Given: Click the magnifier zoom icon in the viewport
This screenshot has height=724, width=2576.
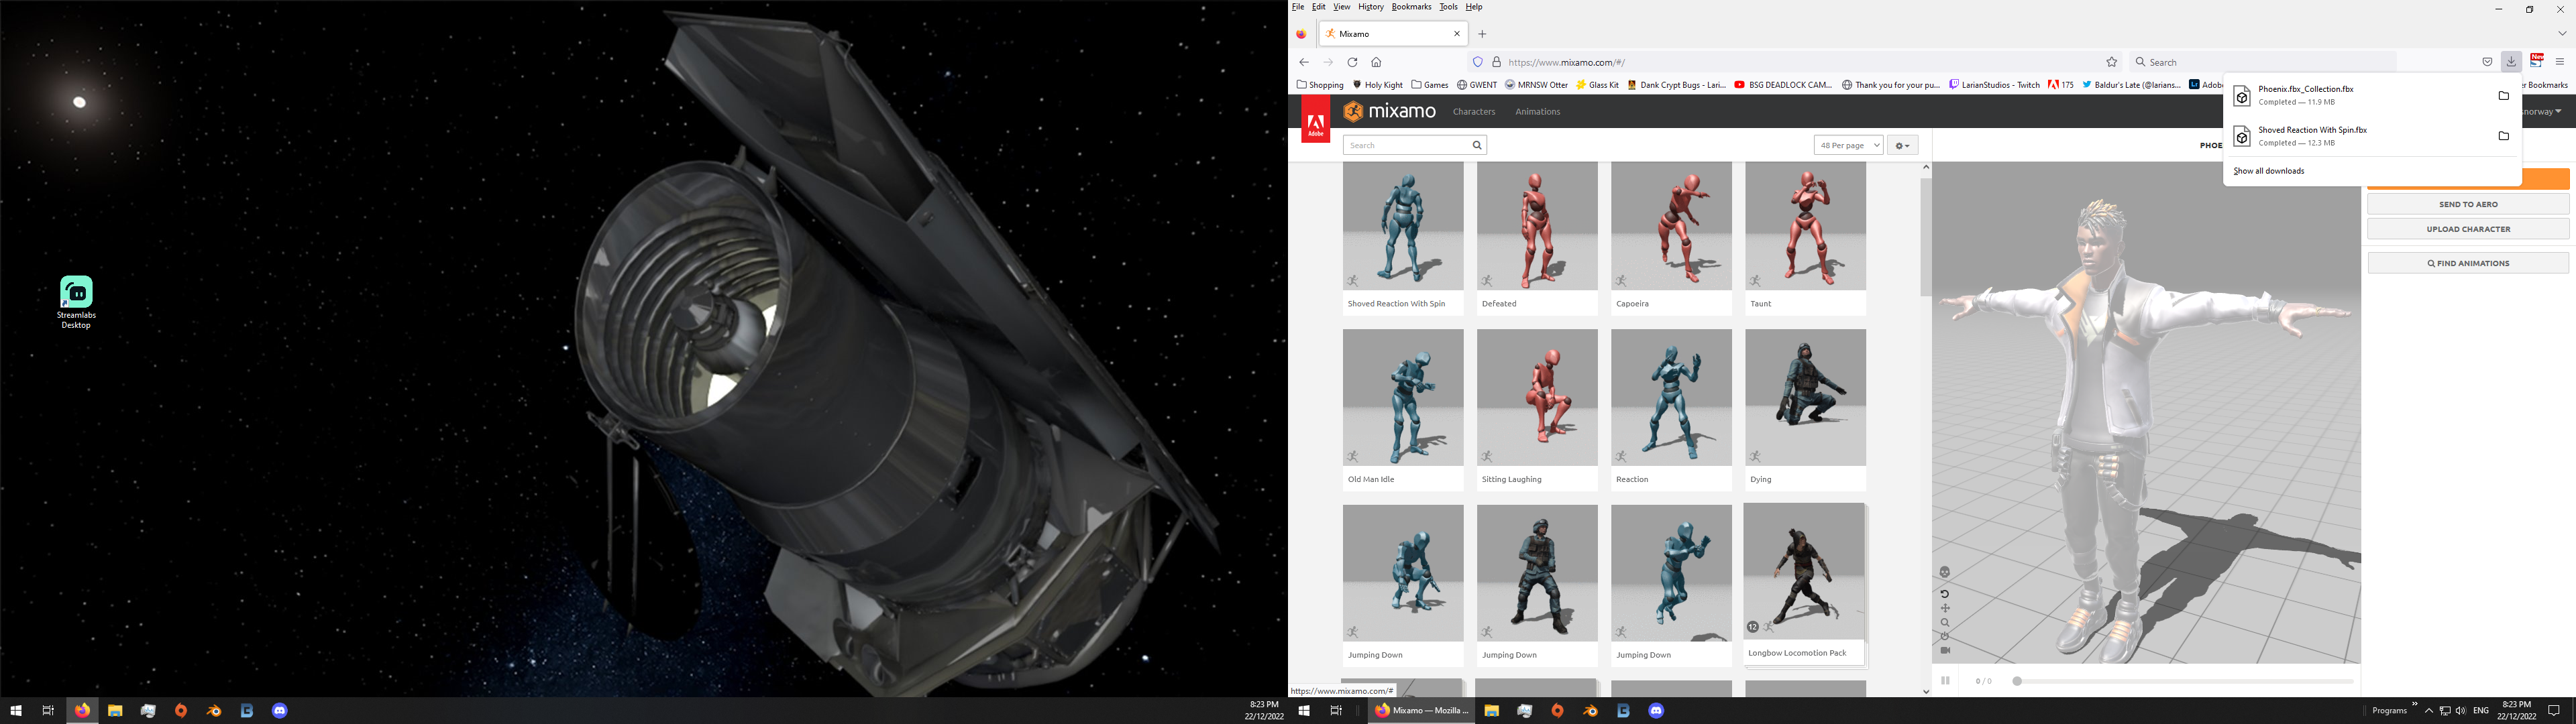Looking at the screenshot, I should (x=1944, y=622).
